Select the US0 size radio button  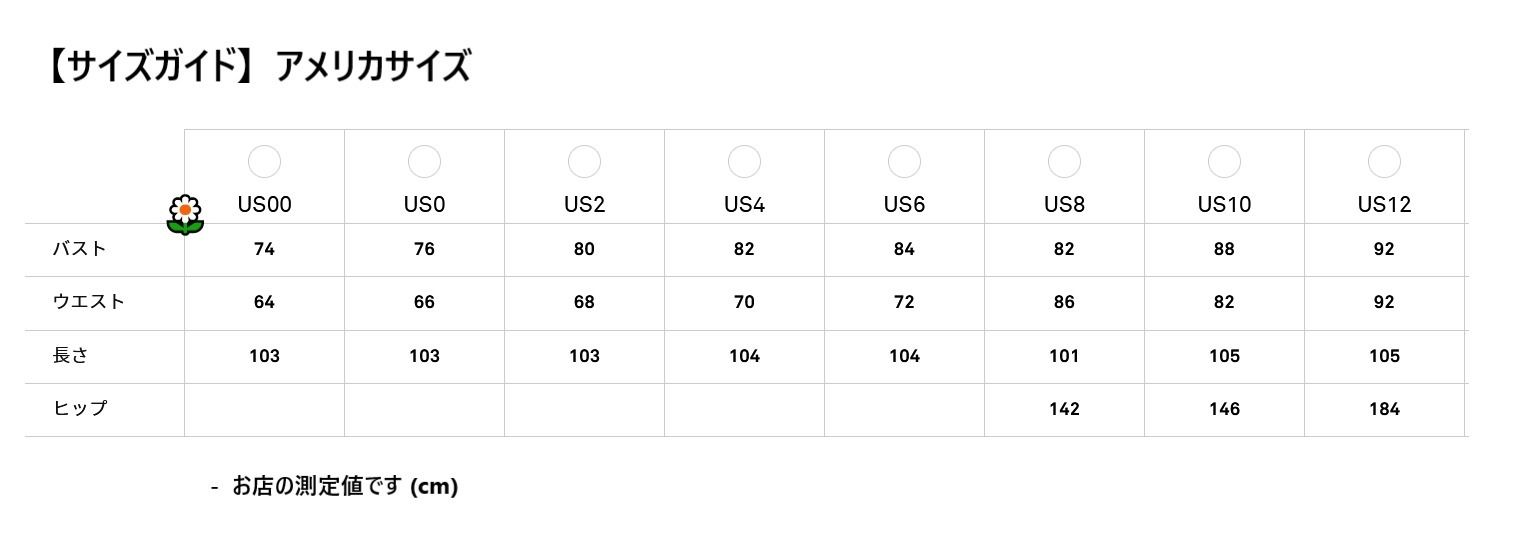coord(424,162)
